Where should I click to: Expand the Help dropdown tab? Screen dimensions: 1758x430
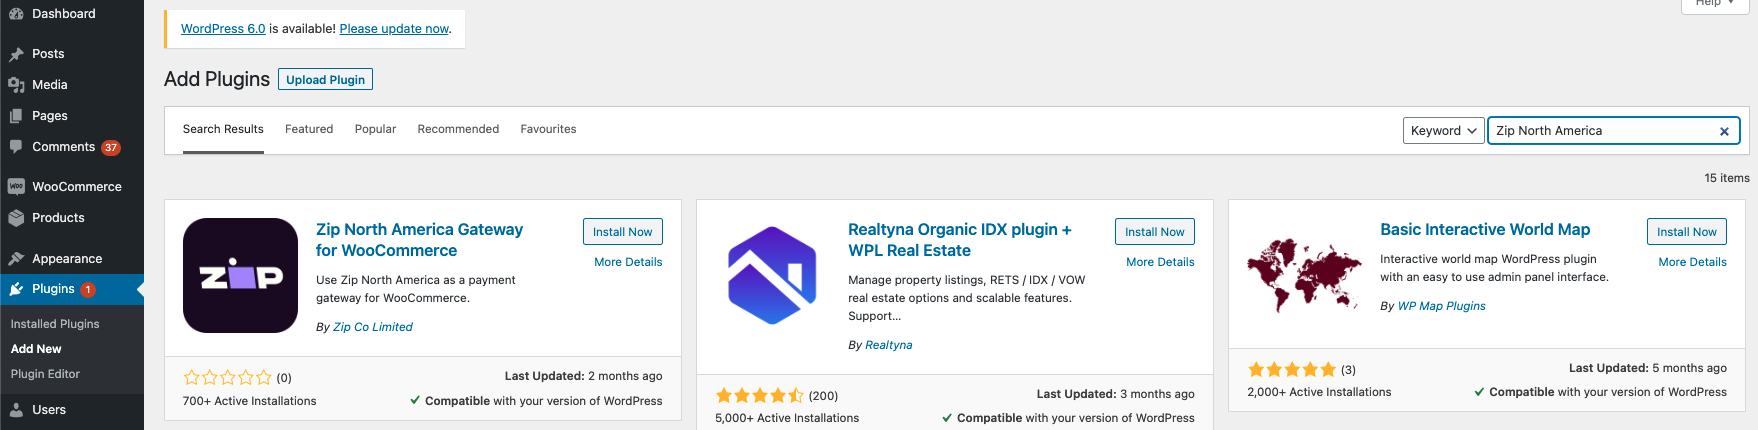1715,4
